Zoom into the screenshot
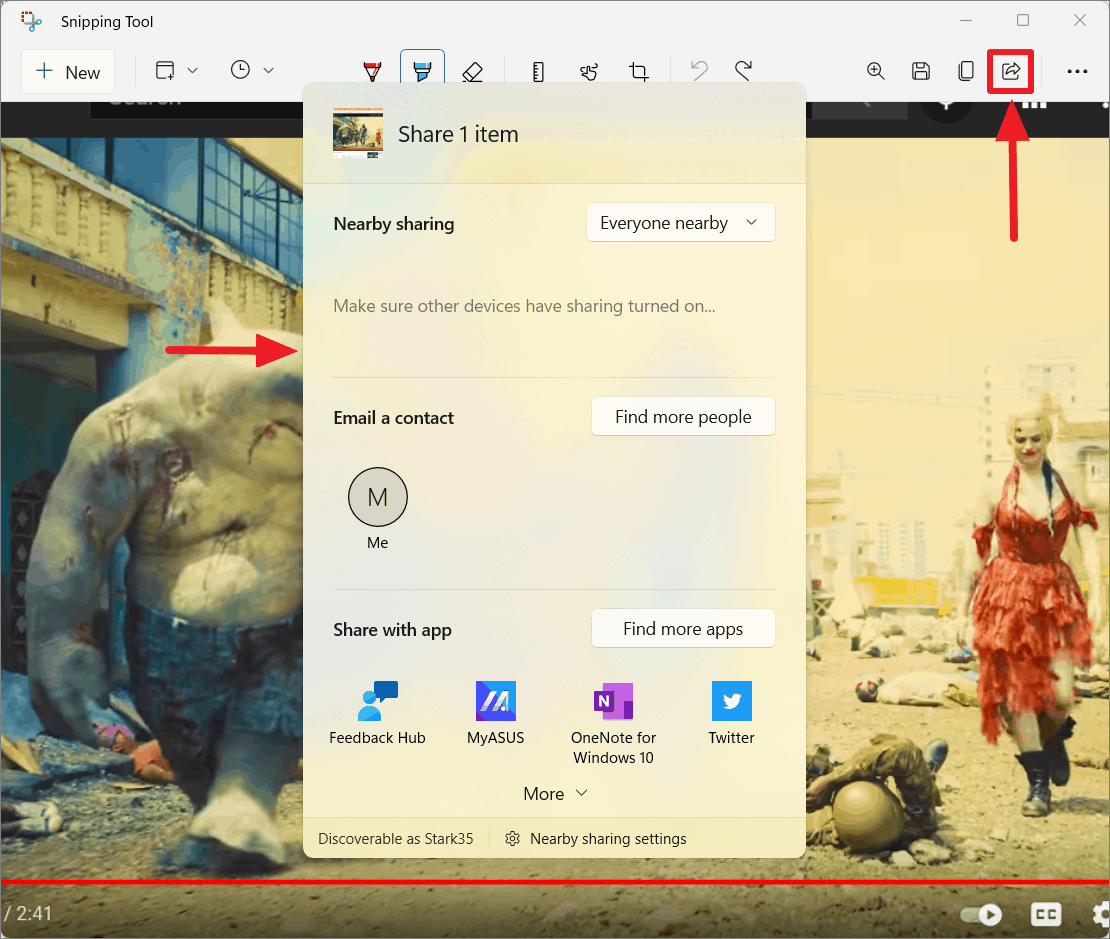 (875, 70)
